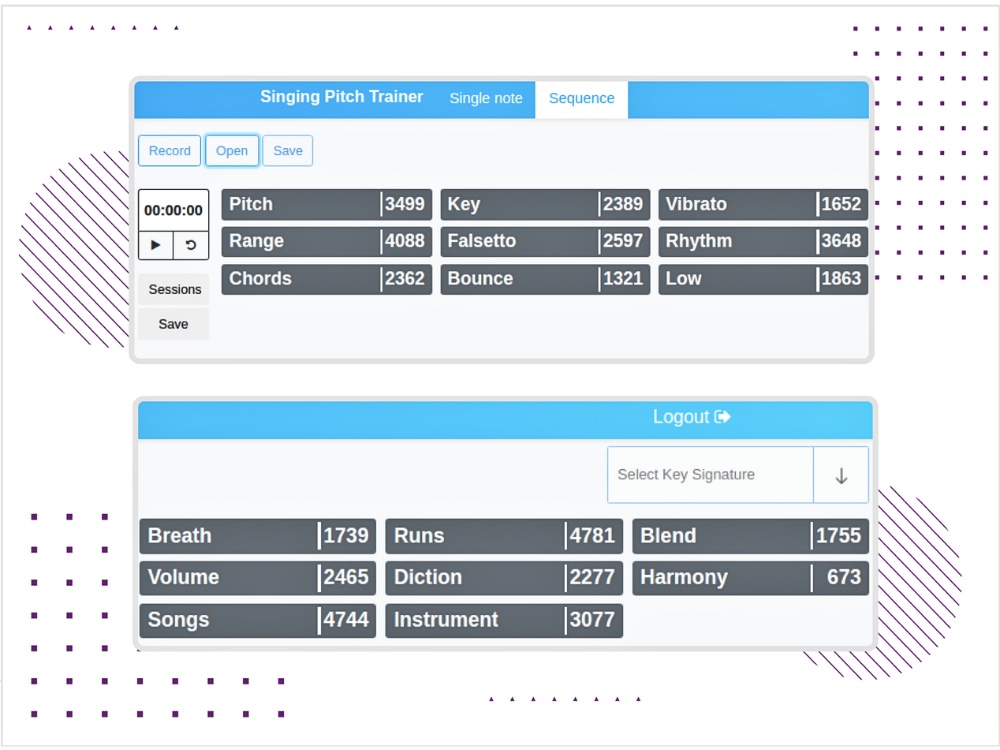Switch to the Sequence tab

pos(582,99)
